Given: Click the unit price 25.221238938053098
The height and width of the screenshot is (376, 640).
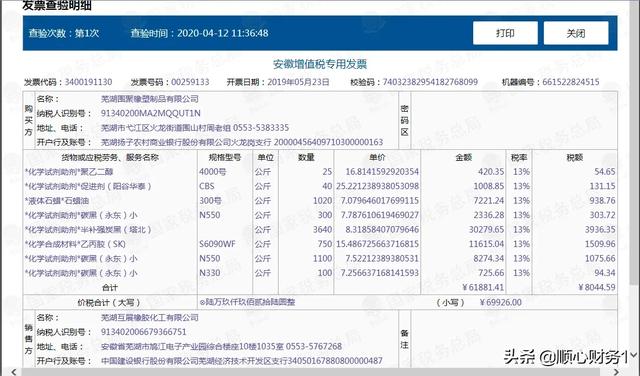Looking at the screenshot, I should coord(378,186).
